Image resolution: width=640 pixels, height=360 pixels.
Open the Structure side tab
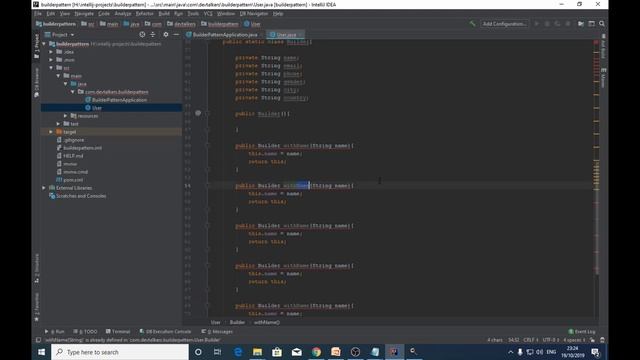pos(37,268)
